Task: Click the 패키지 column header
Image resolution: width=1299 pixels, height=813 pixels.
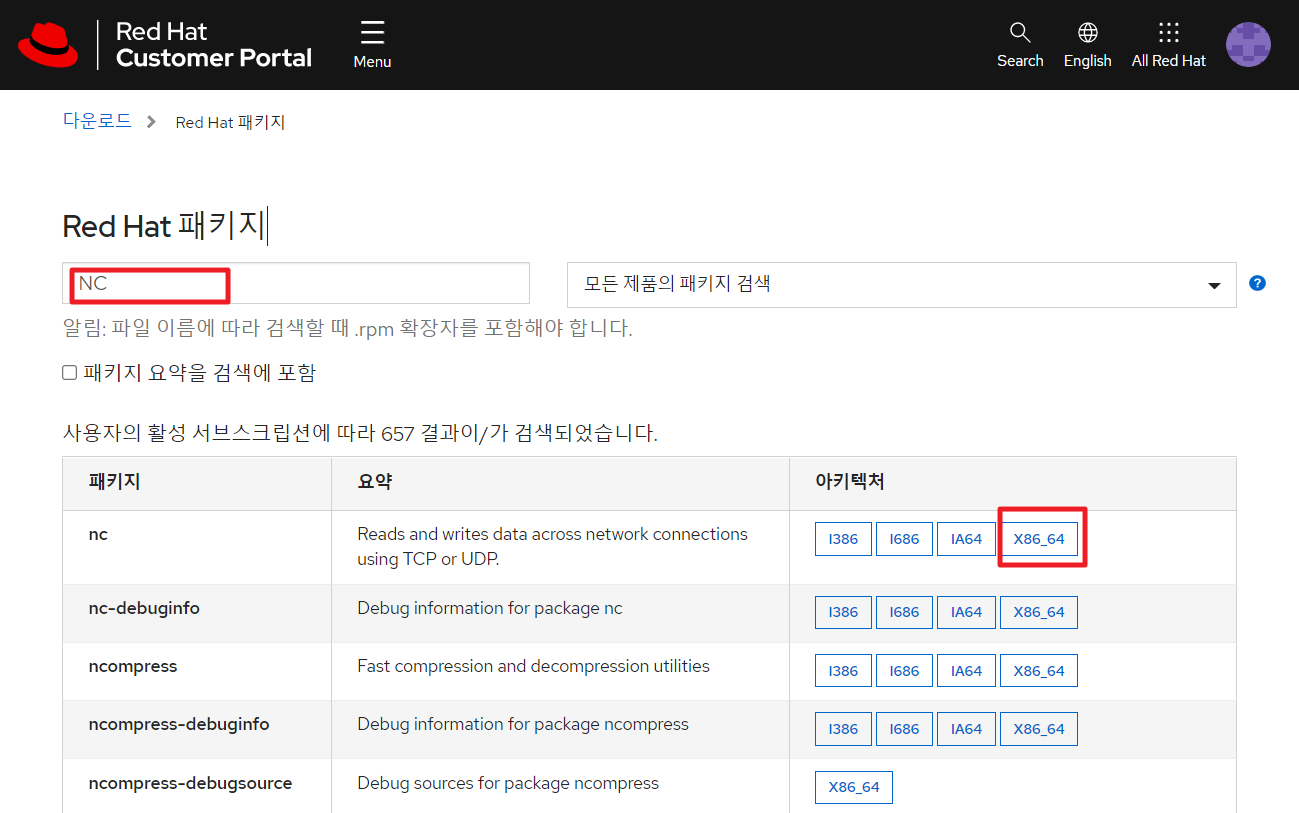Action: [114, 482]
